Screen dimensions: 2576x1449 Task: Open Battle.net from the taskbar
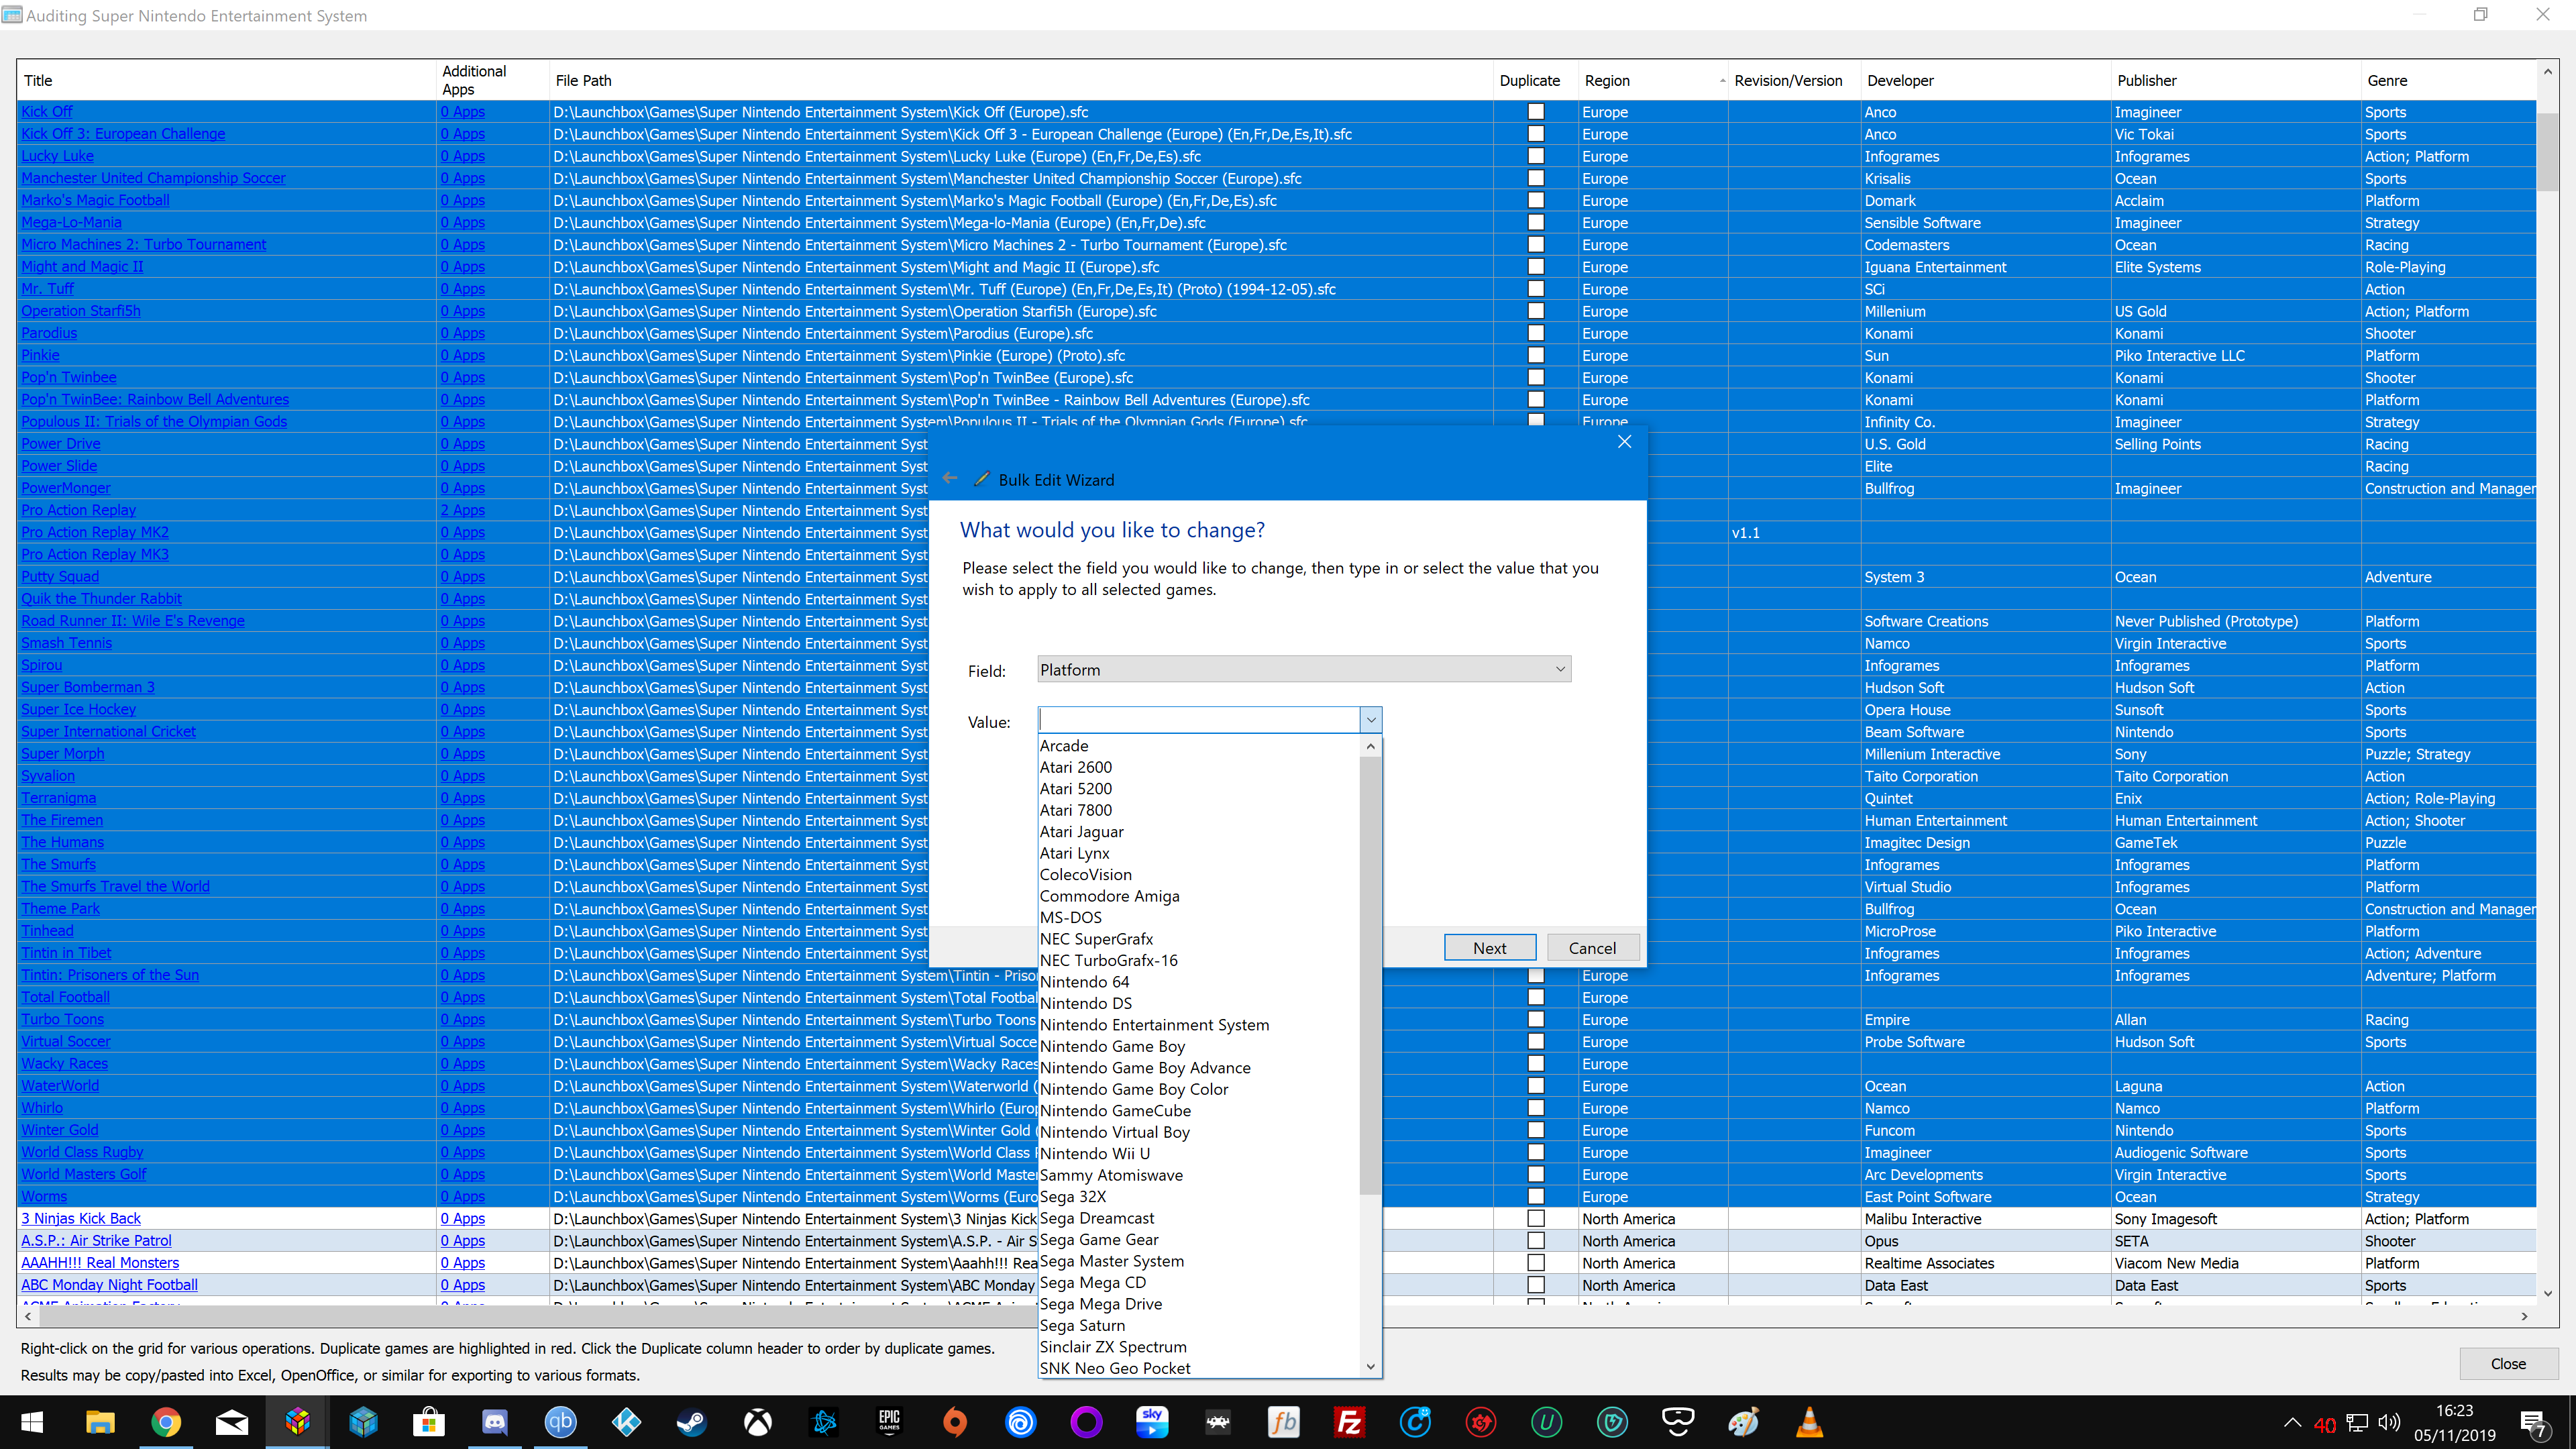(824, 1422)
